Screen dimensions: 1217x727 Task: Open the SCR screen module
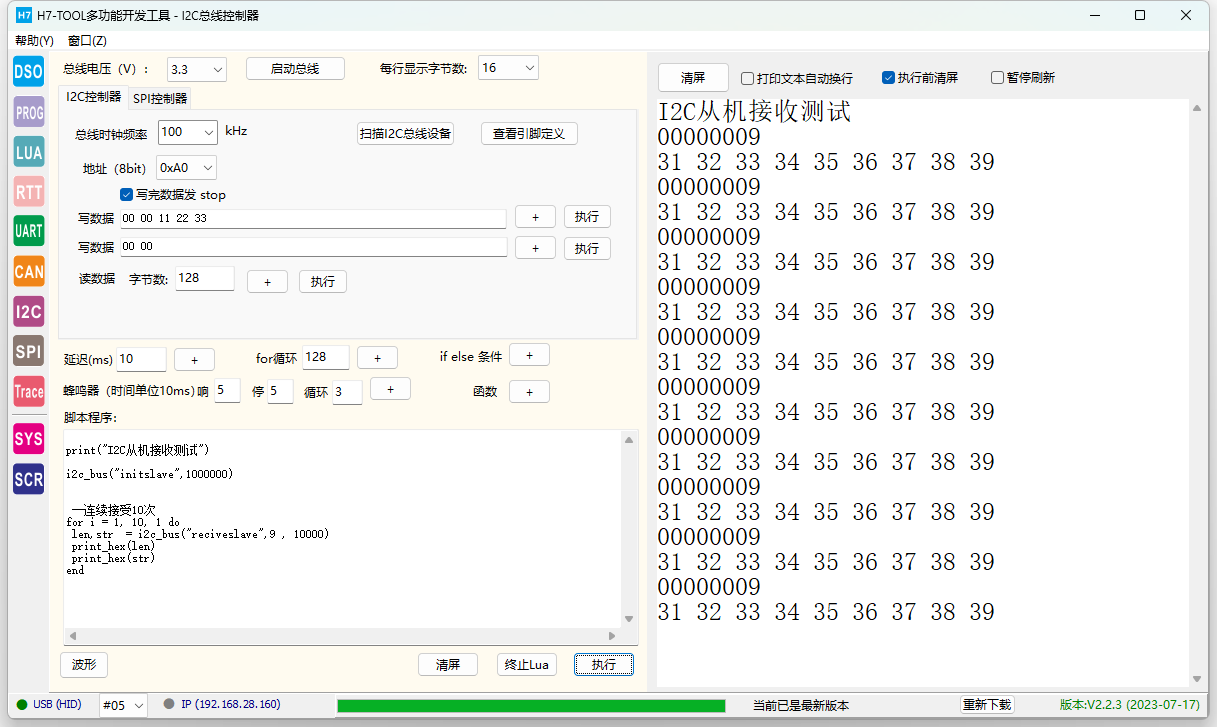coord(29,479)
